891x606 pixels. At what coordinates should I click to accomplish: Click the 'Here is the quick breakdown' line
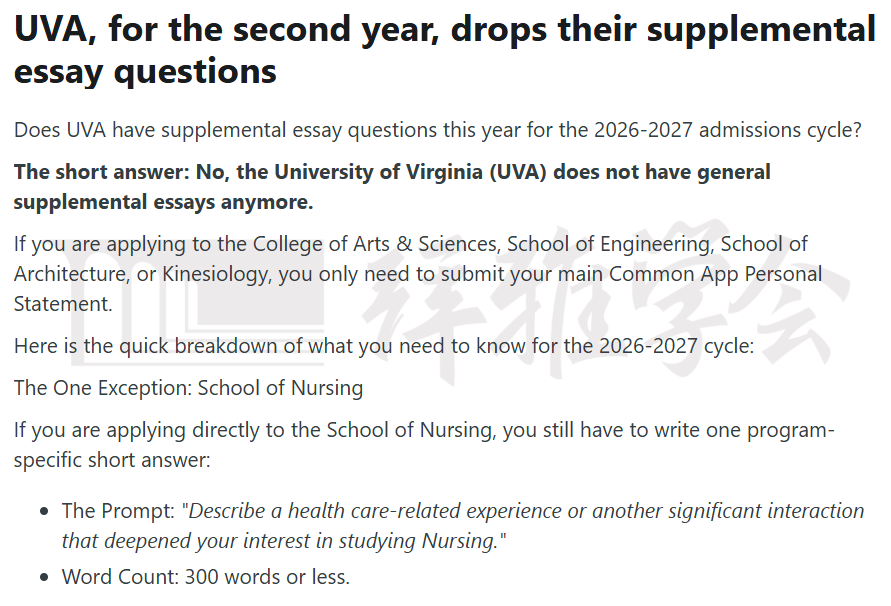pyautogui.click(x=384, y=346)
